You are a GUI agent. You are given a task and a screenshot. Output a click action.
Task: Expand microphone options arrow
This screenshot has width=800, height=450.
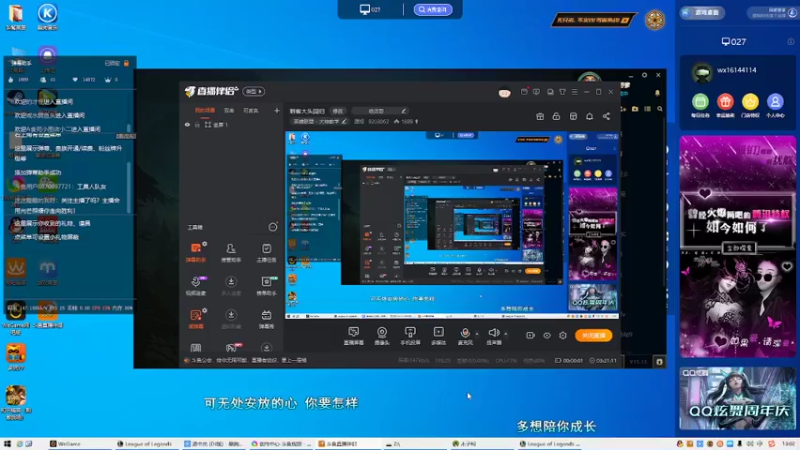[x=477, y=334]
